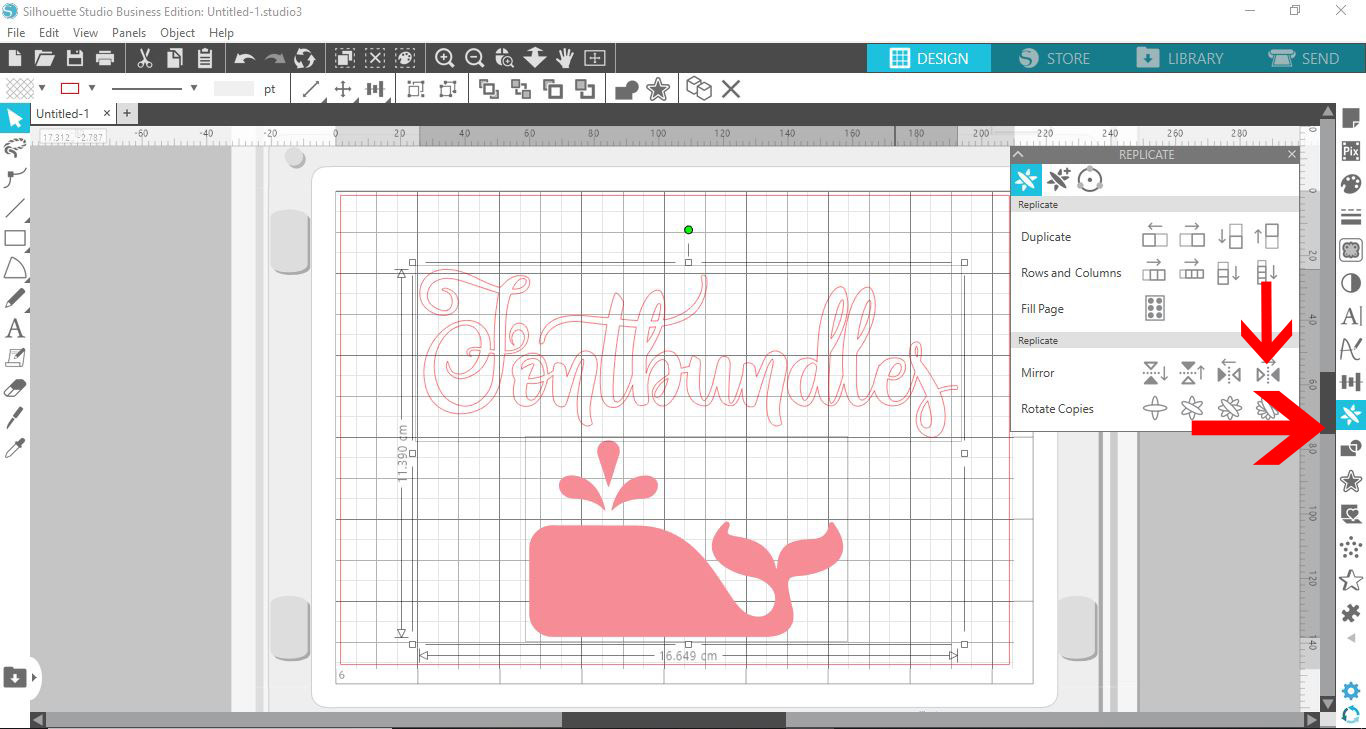Select the Draw a Rectangle tool
The height and width of the screenshot is (729, 1366).
point(15,238)
